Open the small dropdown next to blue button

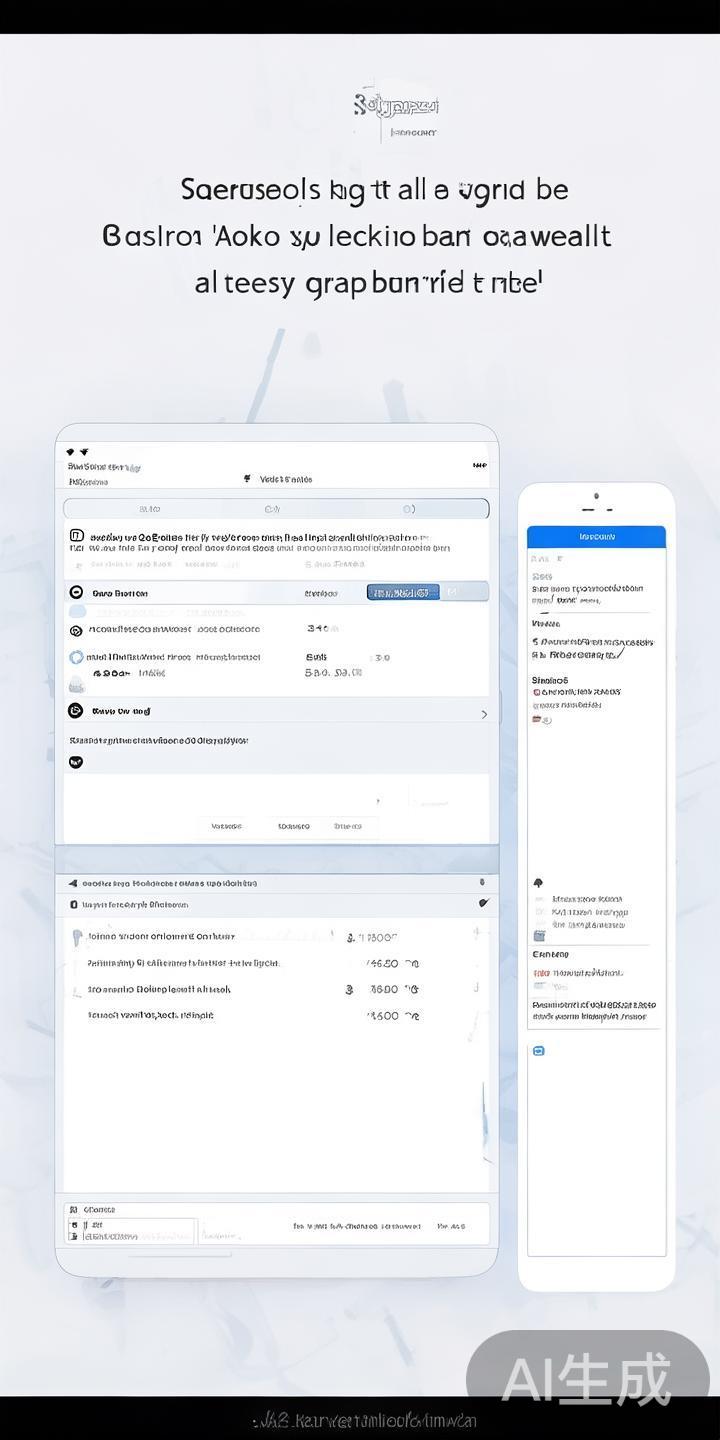point(452,593)
